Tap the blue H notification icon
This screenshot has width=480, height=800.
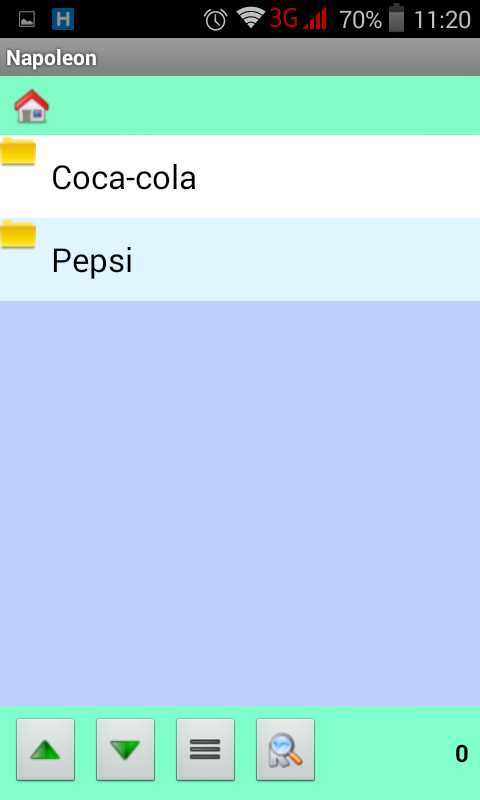pyautogui.click(x=63, y=19)
